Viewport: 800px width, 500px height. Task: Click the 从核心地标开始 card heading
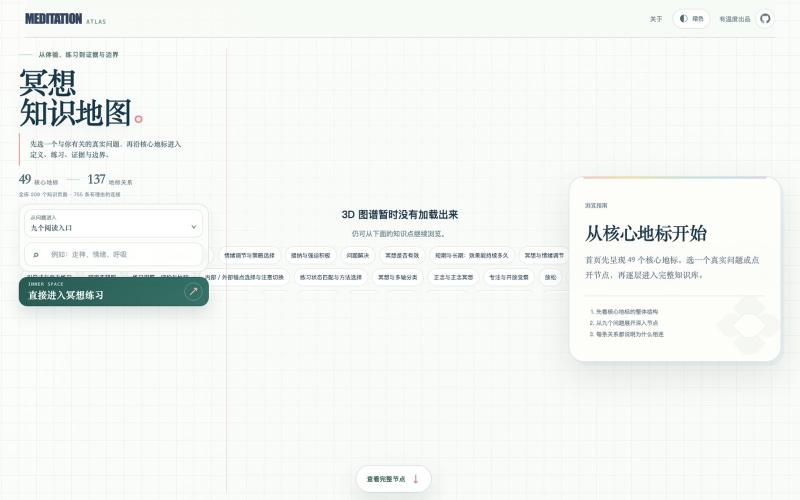tap(645, 233)
